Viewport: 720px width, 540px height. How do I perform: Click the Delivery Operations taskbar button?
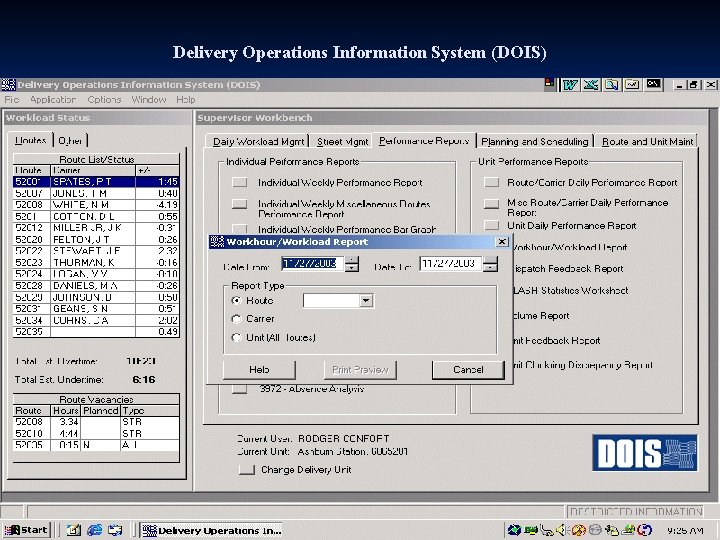(x=212, y=530)
